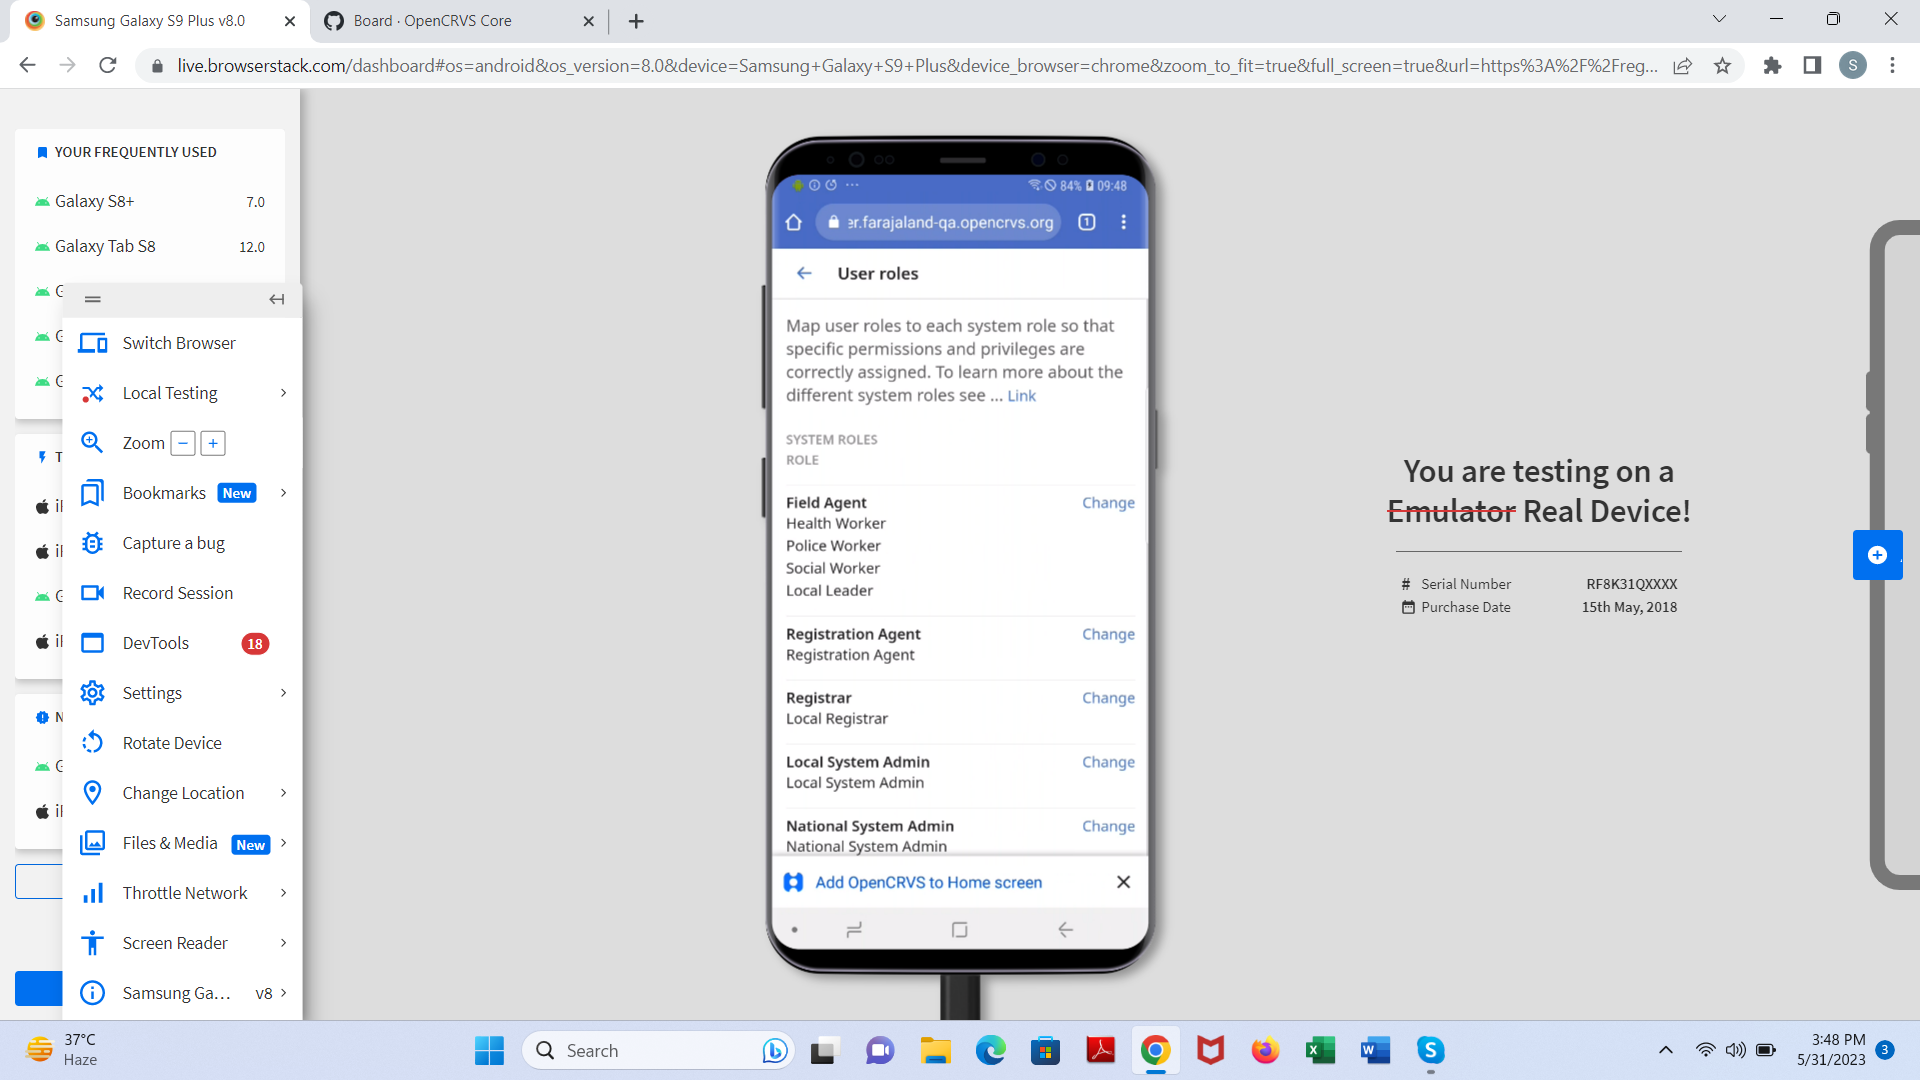Select the Switch Browser icon
This screenshot has width=1920, height=1080.
[x=92, y=343]
